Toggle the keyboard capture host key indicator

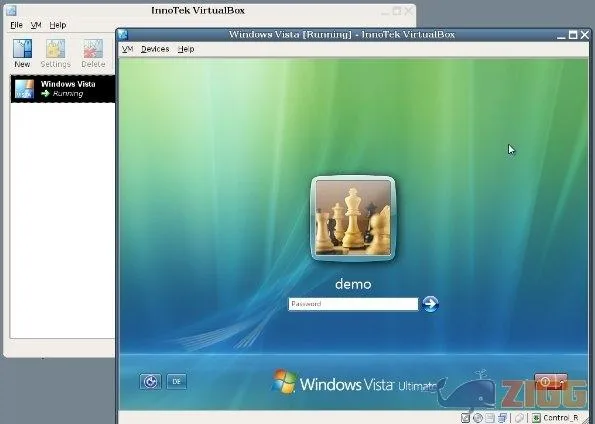(536, 418)
